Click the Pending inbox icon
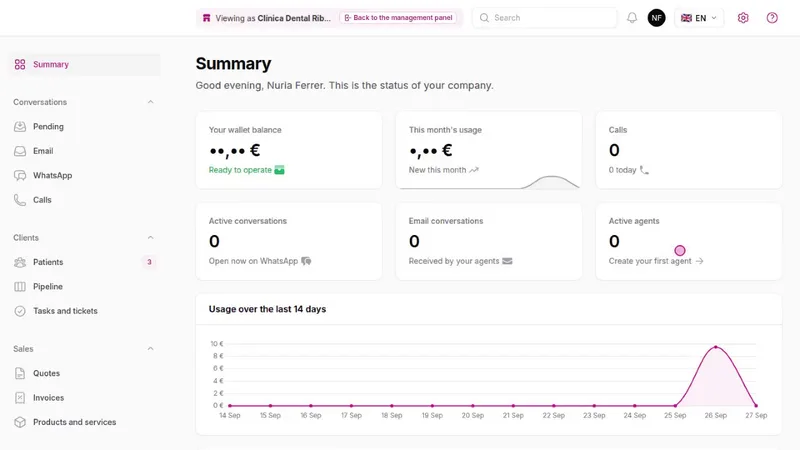 click(x=20, y=127)
